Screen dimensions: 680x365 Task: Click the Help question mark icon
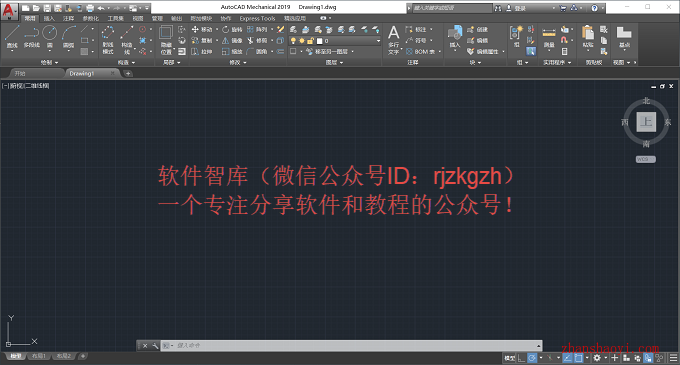[x=595, y=8]
